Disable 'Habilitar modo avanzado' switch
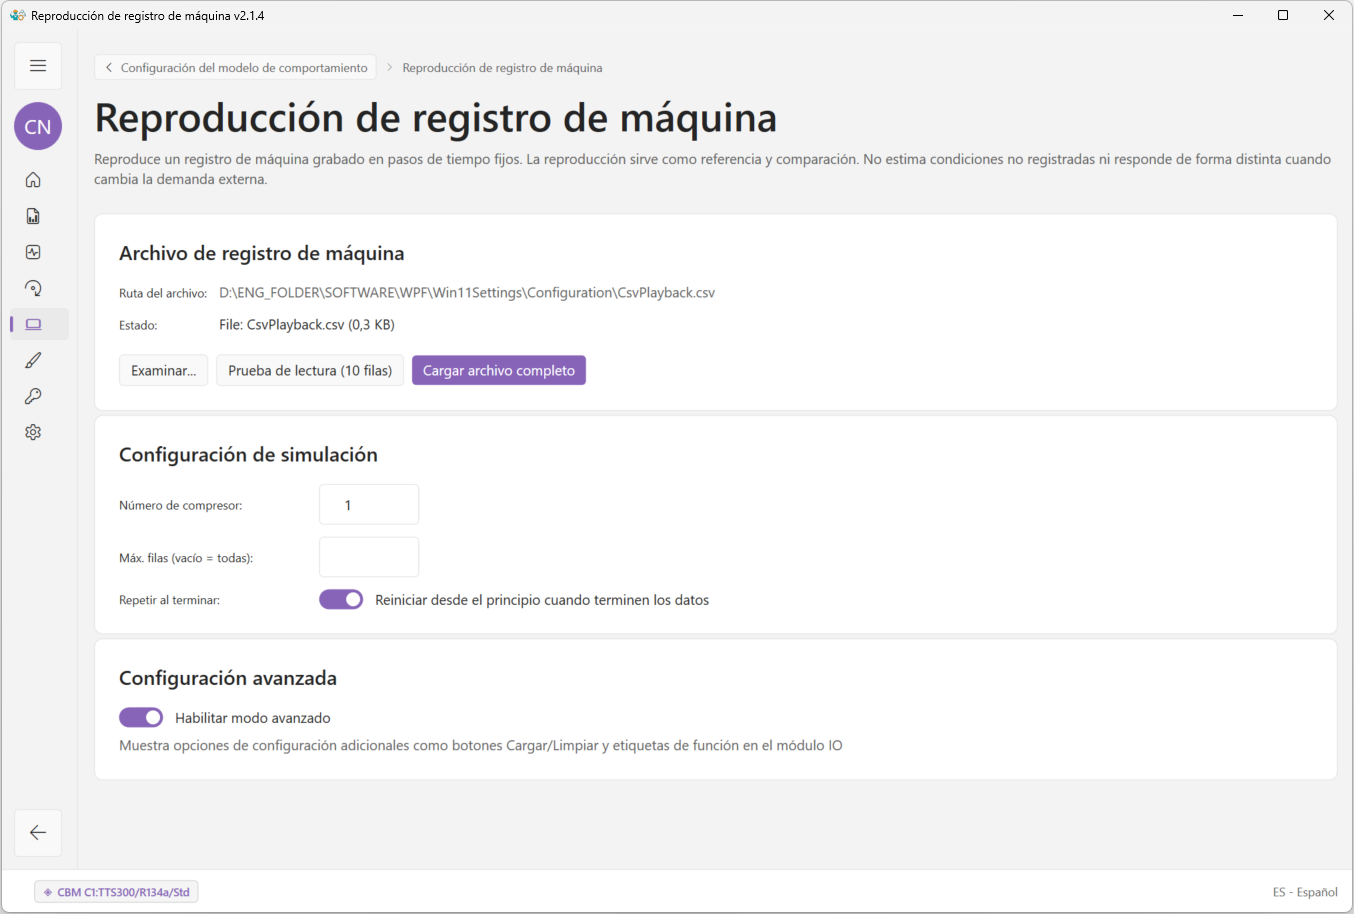Screen dimensions: 1354x914 pyautogui.click(x=141, y=717)
